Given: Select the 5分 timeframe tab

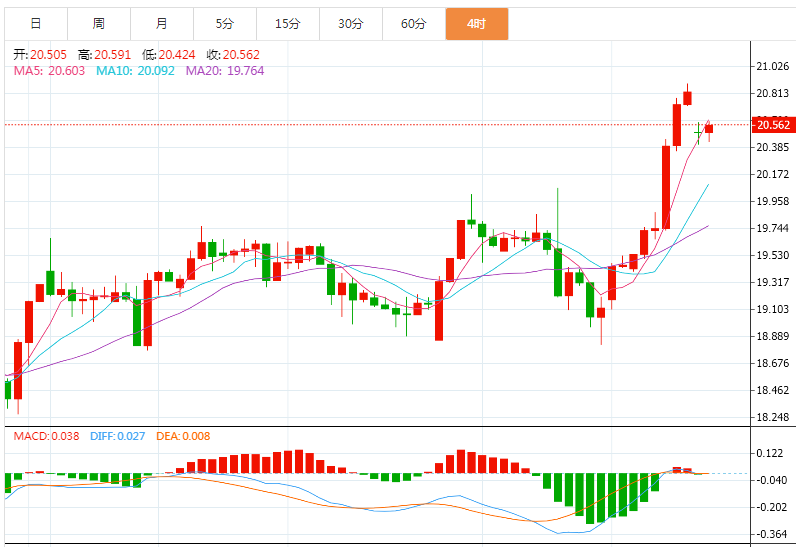Looking at the screenshot, I should 225,24.
